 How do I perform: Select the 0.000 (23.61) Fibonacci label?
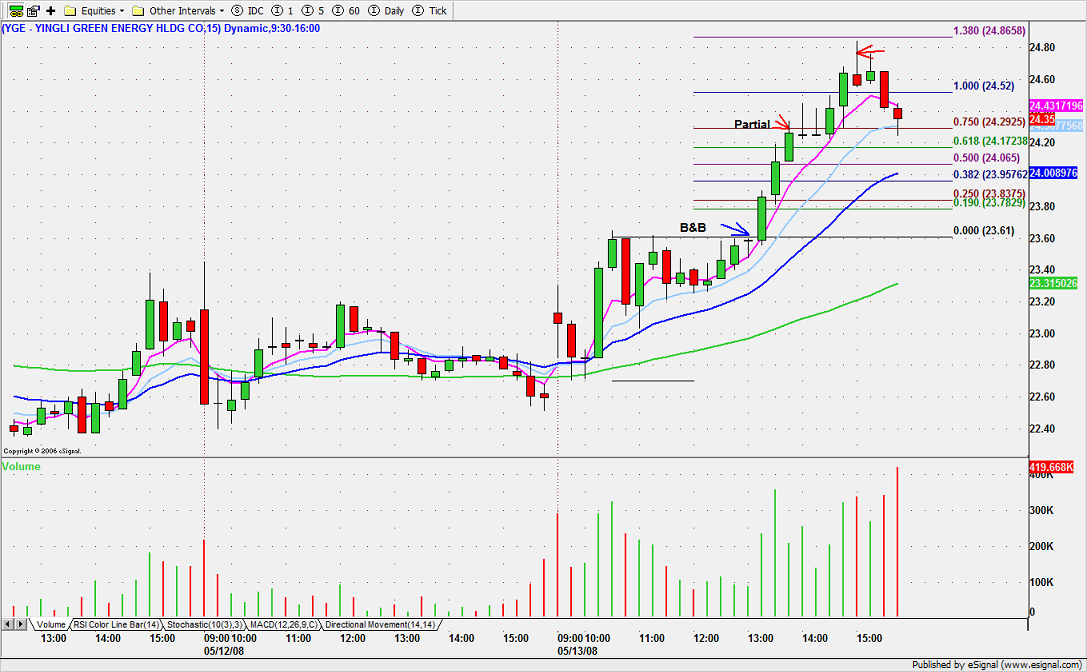984,231
